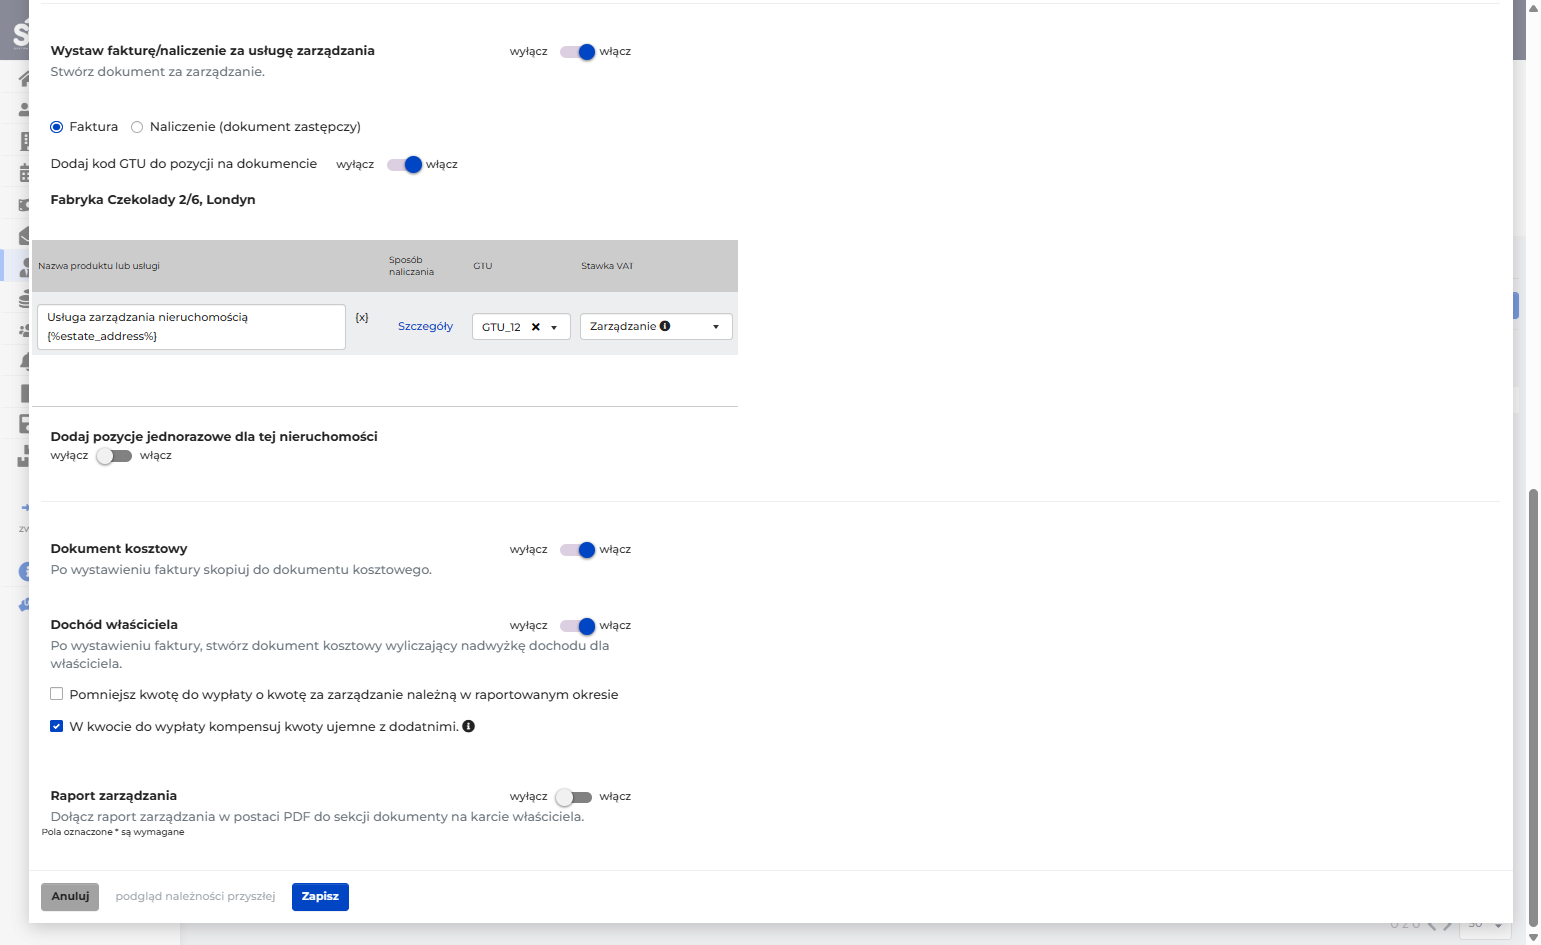
Task: Focus the 'Usługa zarządzania nieruchomością' name field
Action: (x=191, y=327)
